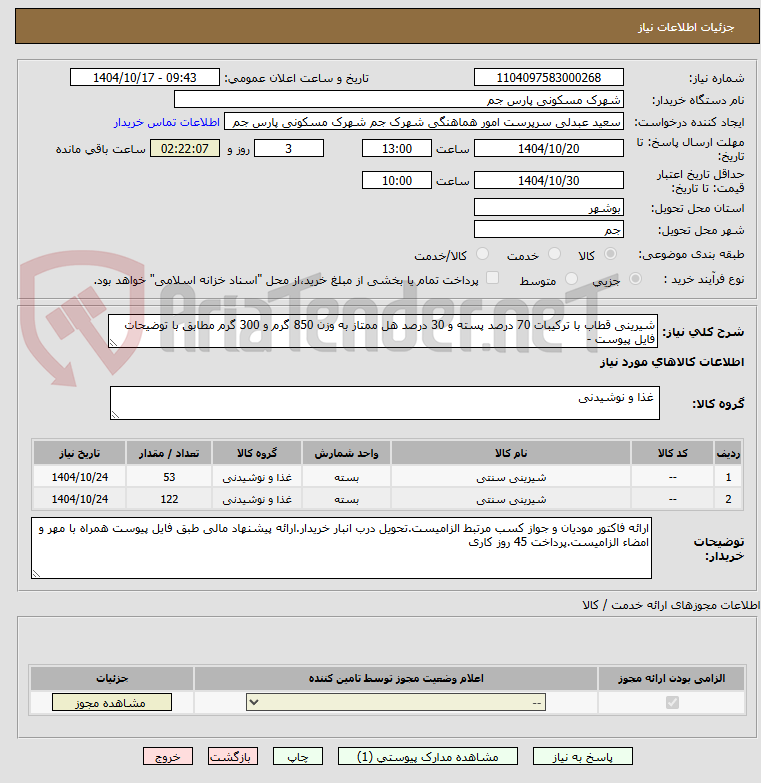
Task: Click the resize handle of توضیحات خریدار box
Action: pos(36,573)
